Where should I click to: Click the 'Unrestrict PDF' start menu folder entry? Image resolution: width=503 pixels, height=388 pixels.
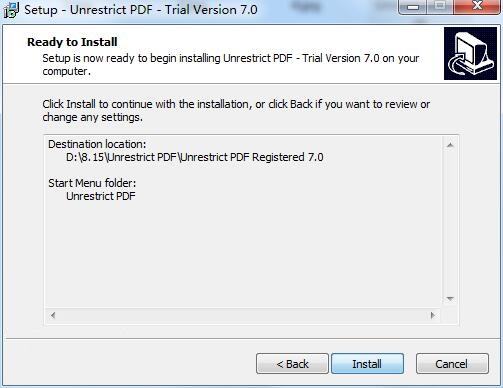tap(101, 196)
